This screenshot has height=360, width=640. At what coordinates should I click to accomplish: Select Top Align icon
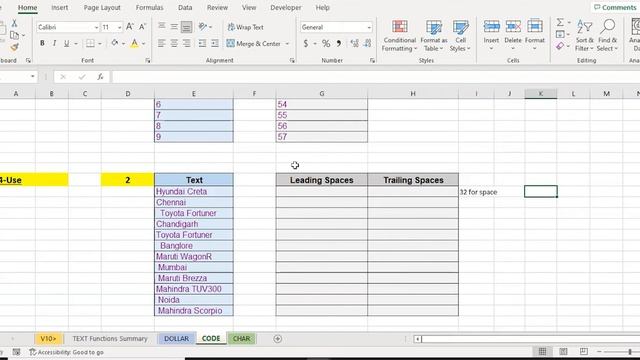tap(162, 27)
